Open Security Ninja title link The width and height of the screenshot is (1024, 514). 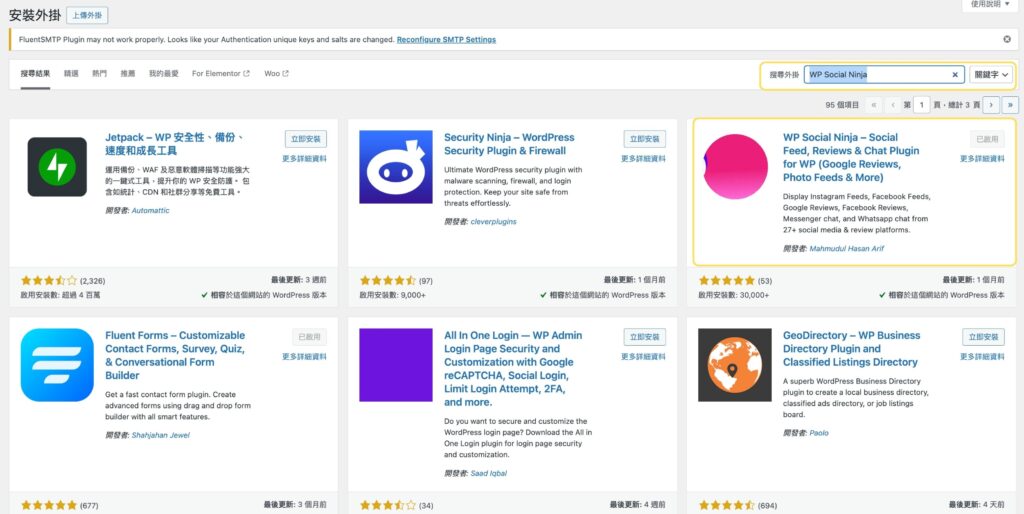509,144
